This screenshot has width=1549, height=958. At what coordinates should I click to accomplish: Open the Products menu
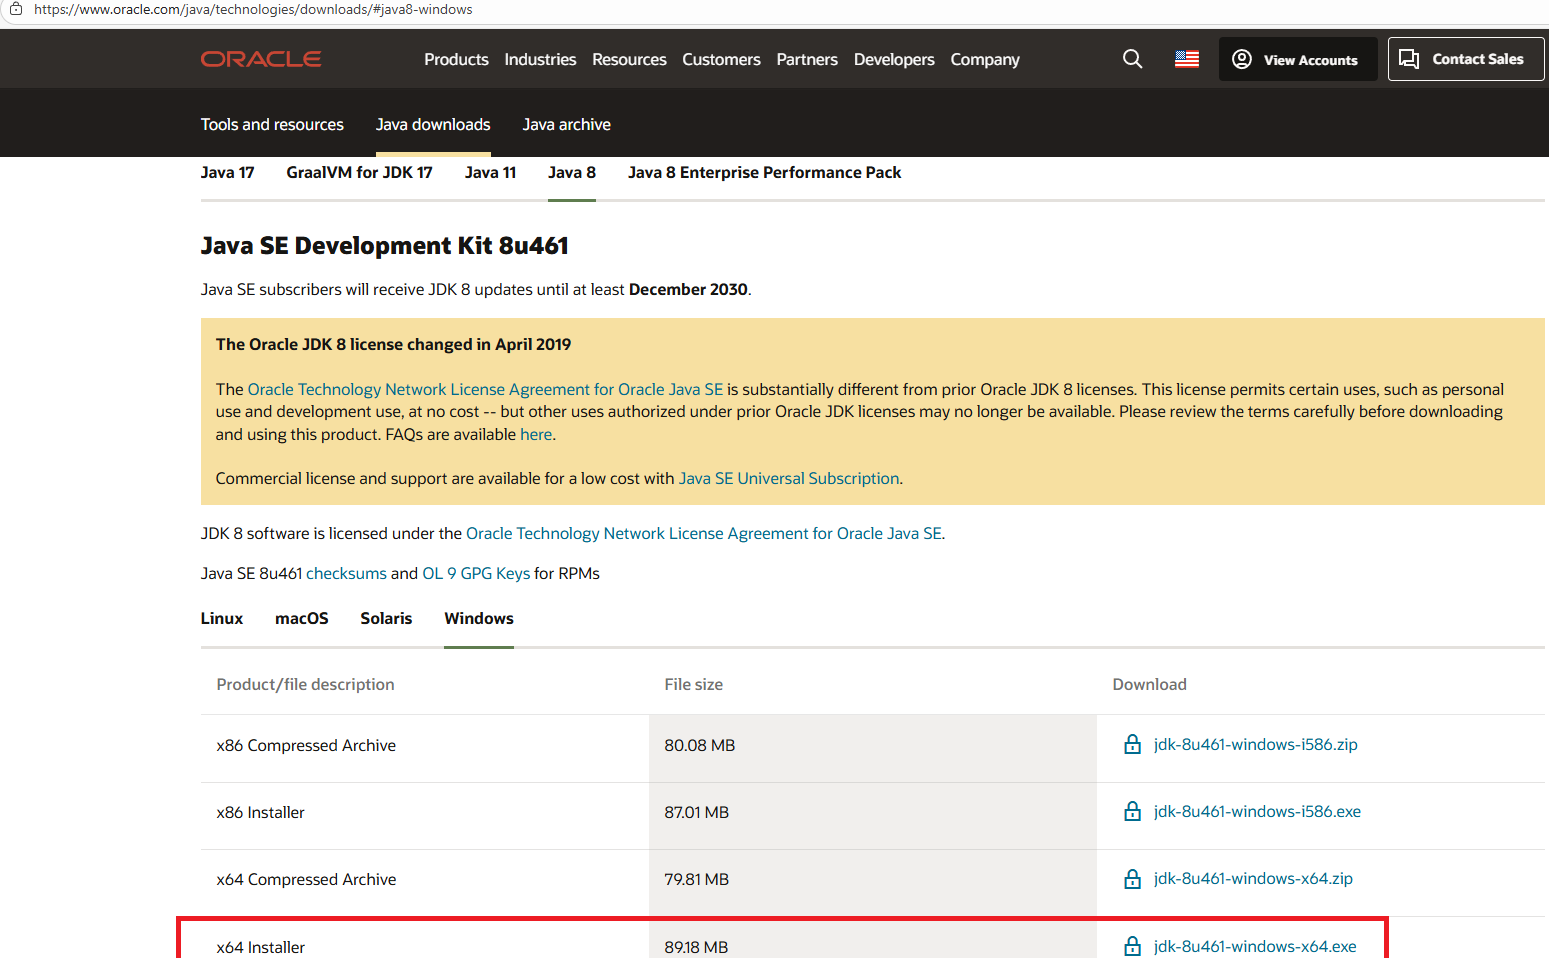[x=456, y=59]
